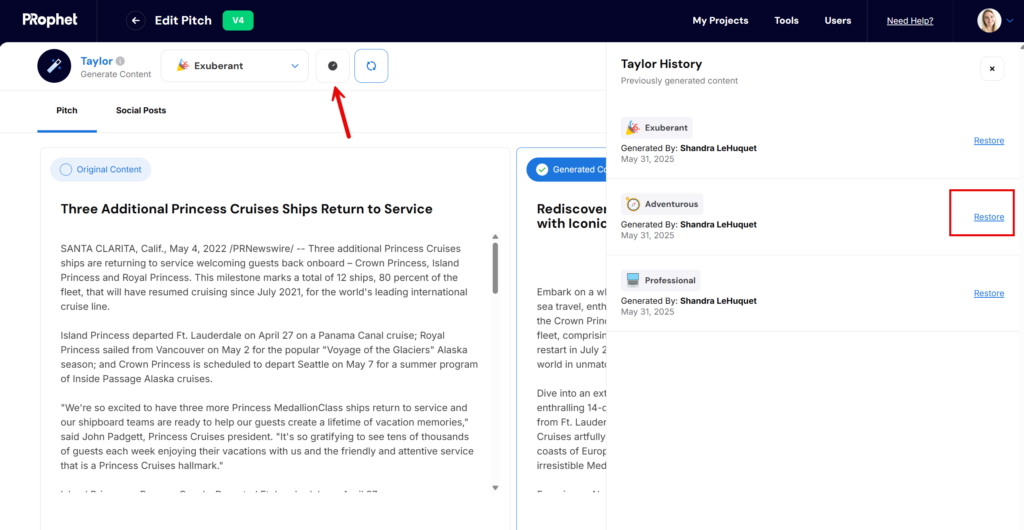Click the Need Help? link
The image size is (1024, 530).
click(910, 21)
